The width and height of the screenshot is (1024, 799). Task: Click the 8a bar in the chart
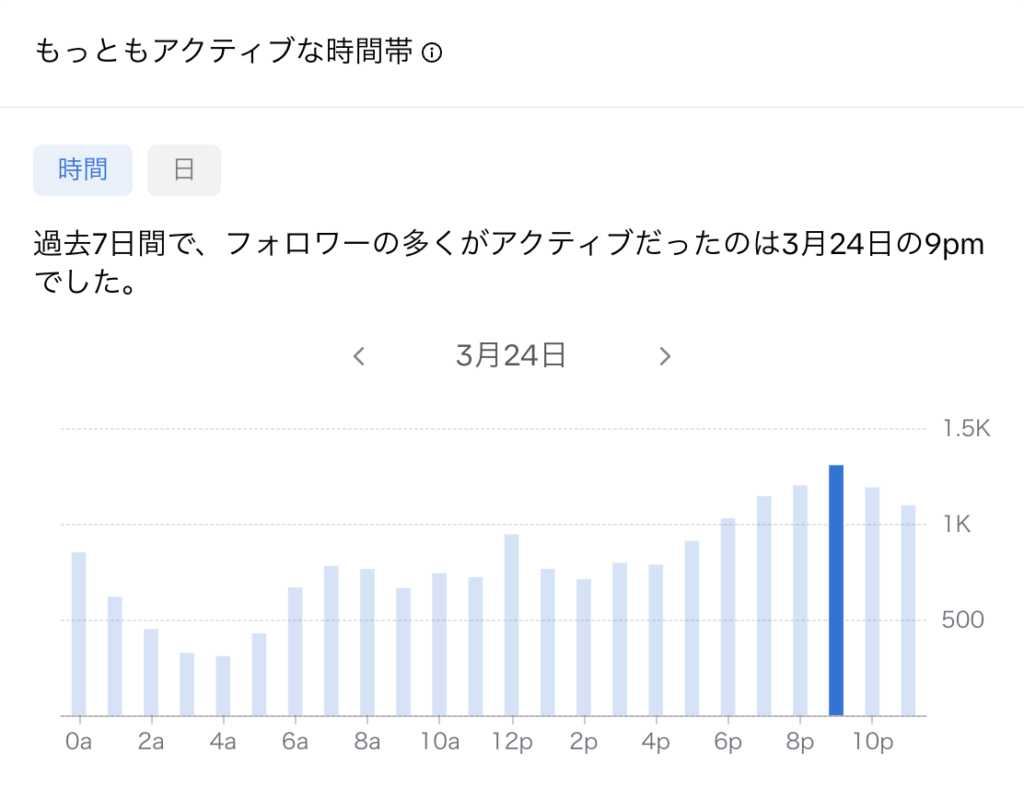tap(367, 642)
